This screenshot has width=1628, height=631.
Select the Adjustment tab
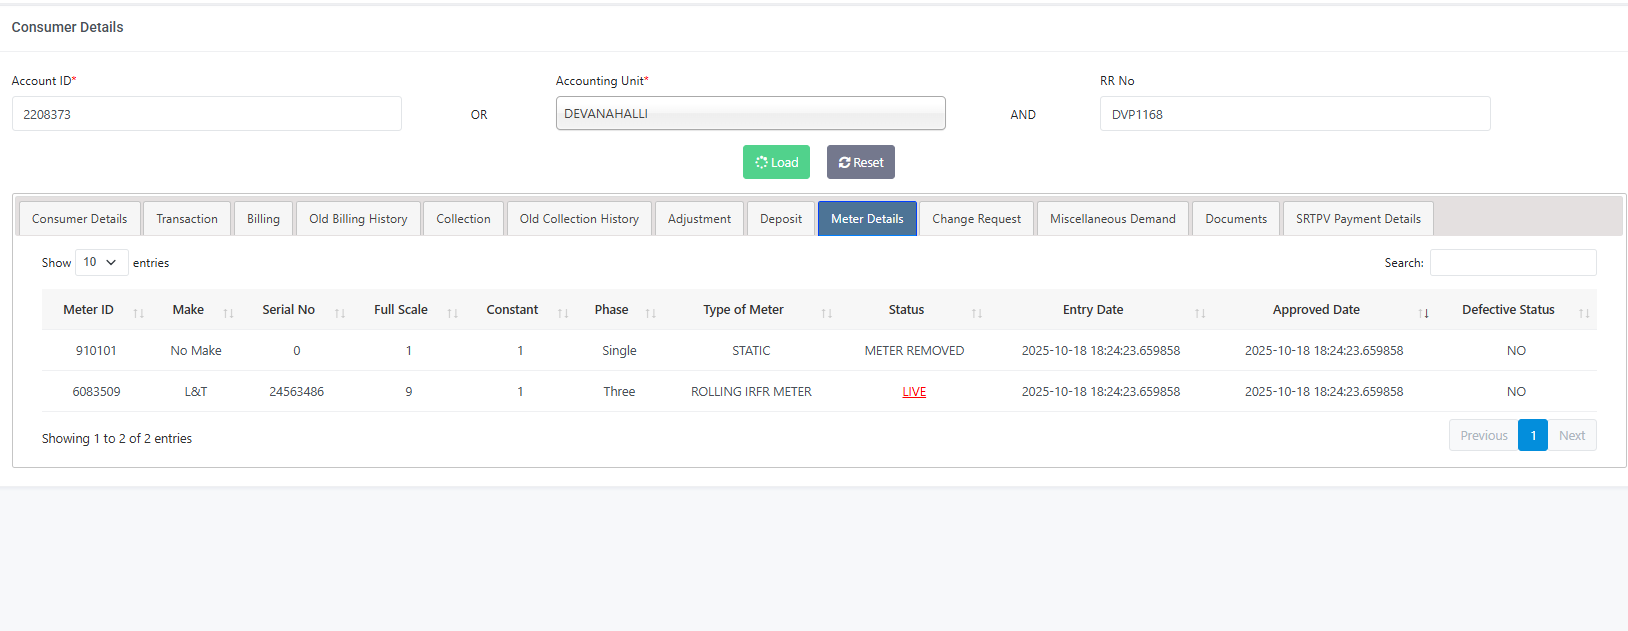(x=699, y=219)
